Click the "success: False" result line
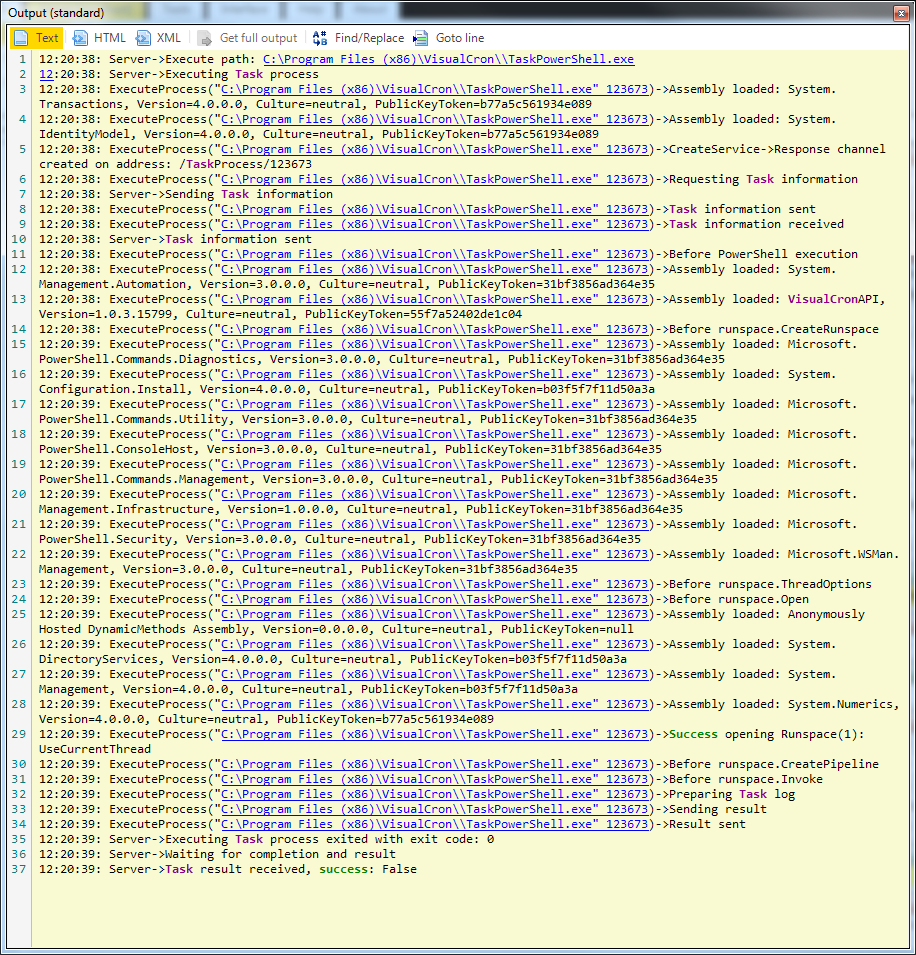Viewport: 916px width, 955px height. (227, 869)
